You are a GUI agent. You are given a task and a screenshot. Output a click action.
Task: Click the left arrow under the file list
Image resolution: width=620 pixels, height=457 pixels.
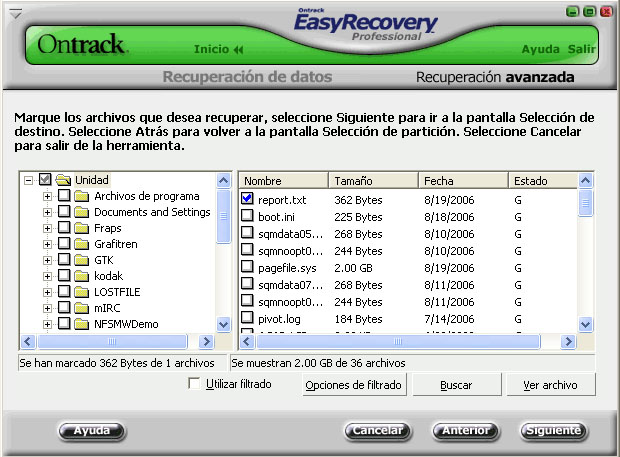pyautogui.click(x=247, y=342)
